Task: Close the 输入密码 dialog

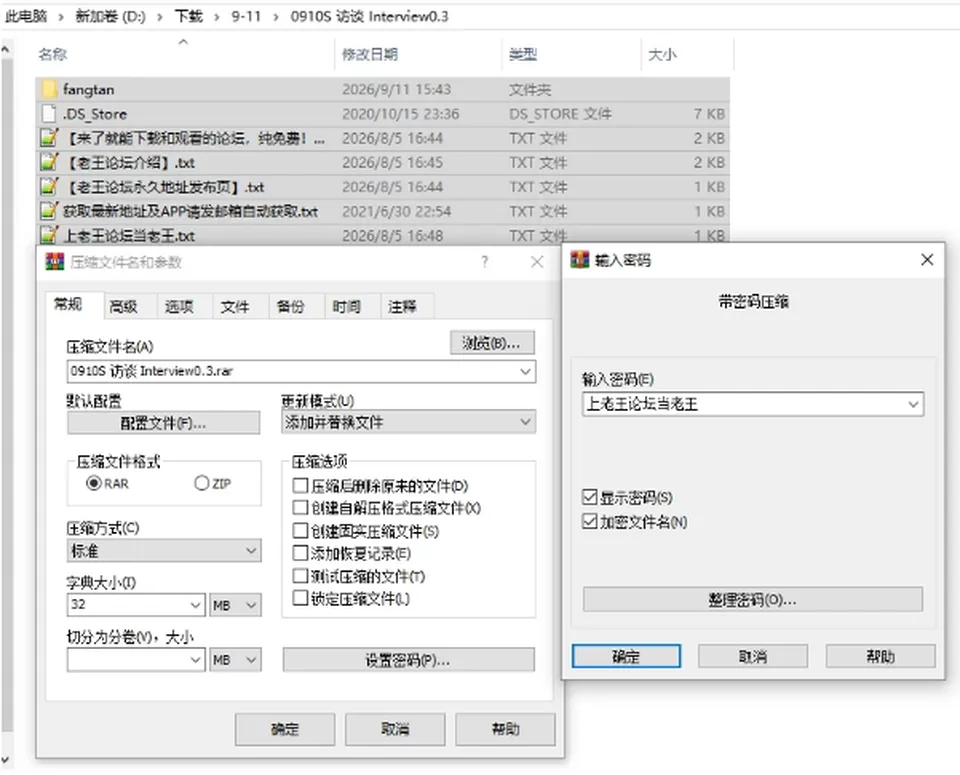Action: click(x=927, y=260)
